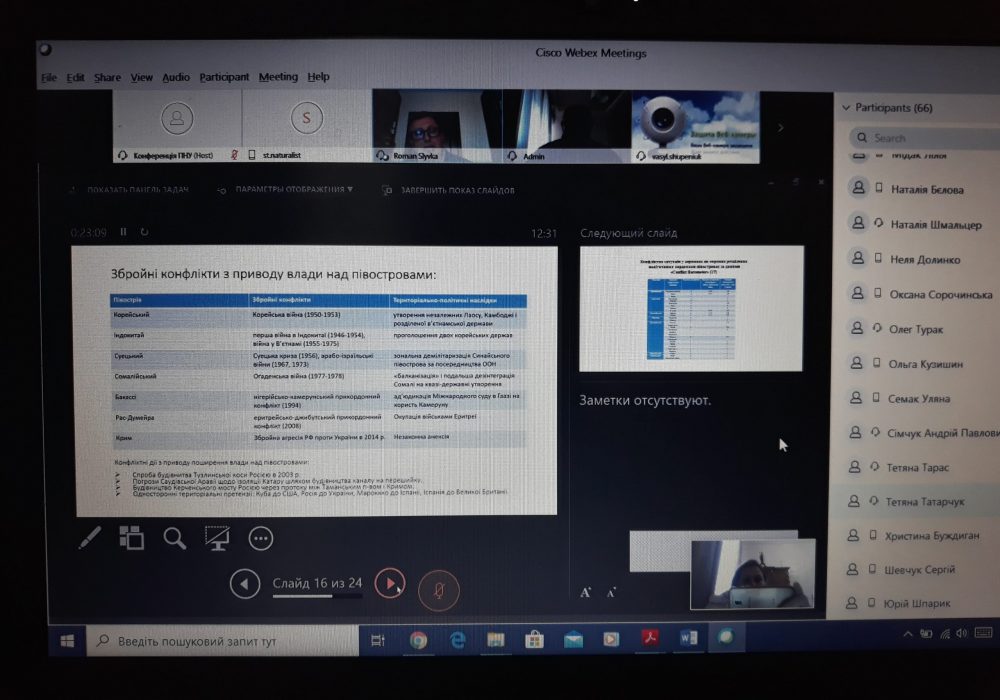Image resolution: width=1000 pixels, height=700 pixels.
Task: Increase notes text size
Action: pyautogui.click(x=586, y=592)
